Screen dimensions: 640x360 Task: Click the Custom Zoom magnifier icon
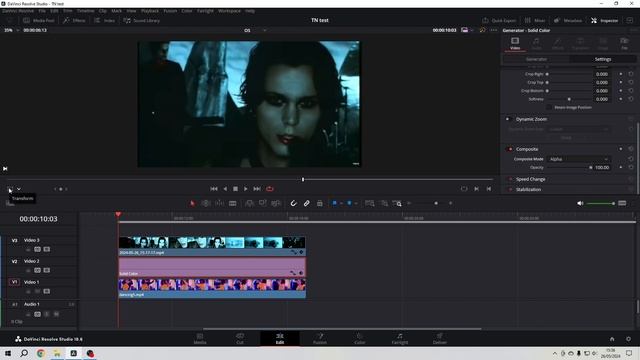tap(397, 203)
